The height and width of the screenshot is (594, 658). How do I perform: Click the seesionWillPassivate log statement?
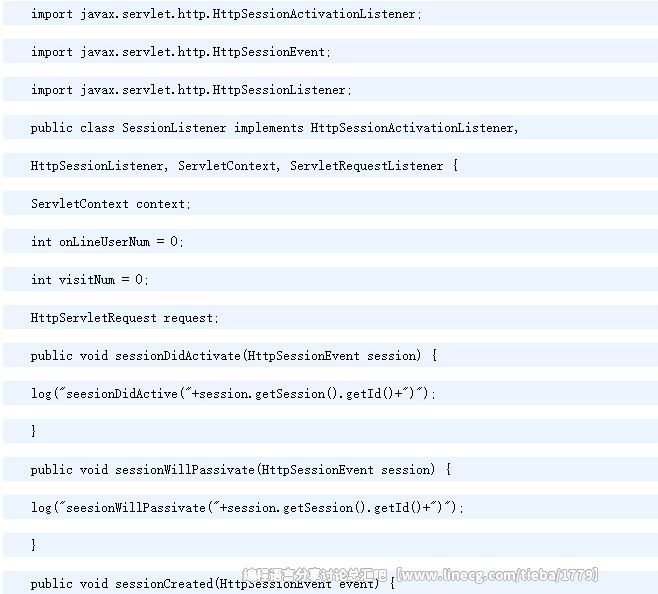click(x=247, y=508)
